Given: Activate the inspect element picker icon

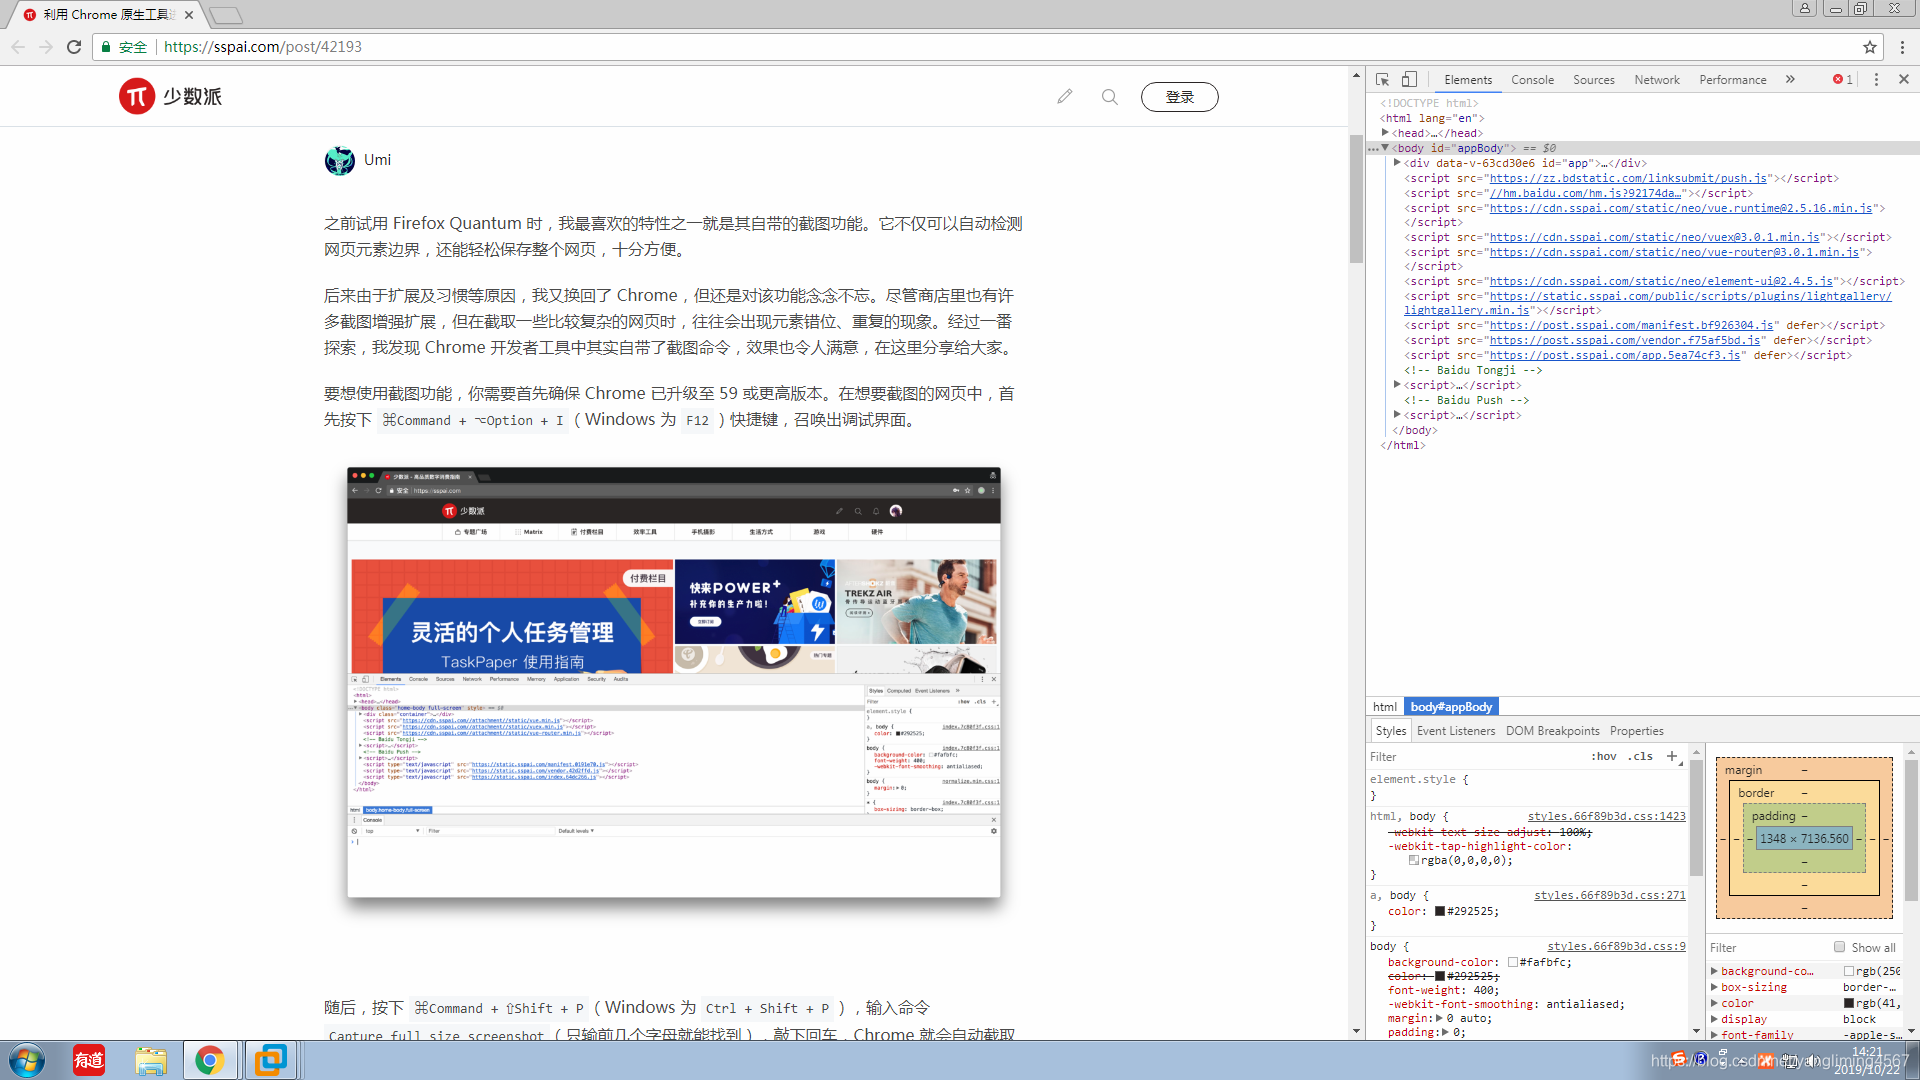Looking at the screenshot, I should click(1382, 79).
